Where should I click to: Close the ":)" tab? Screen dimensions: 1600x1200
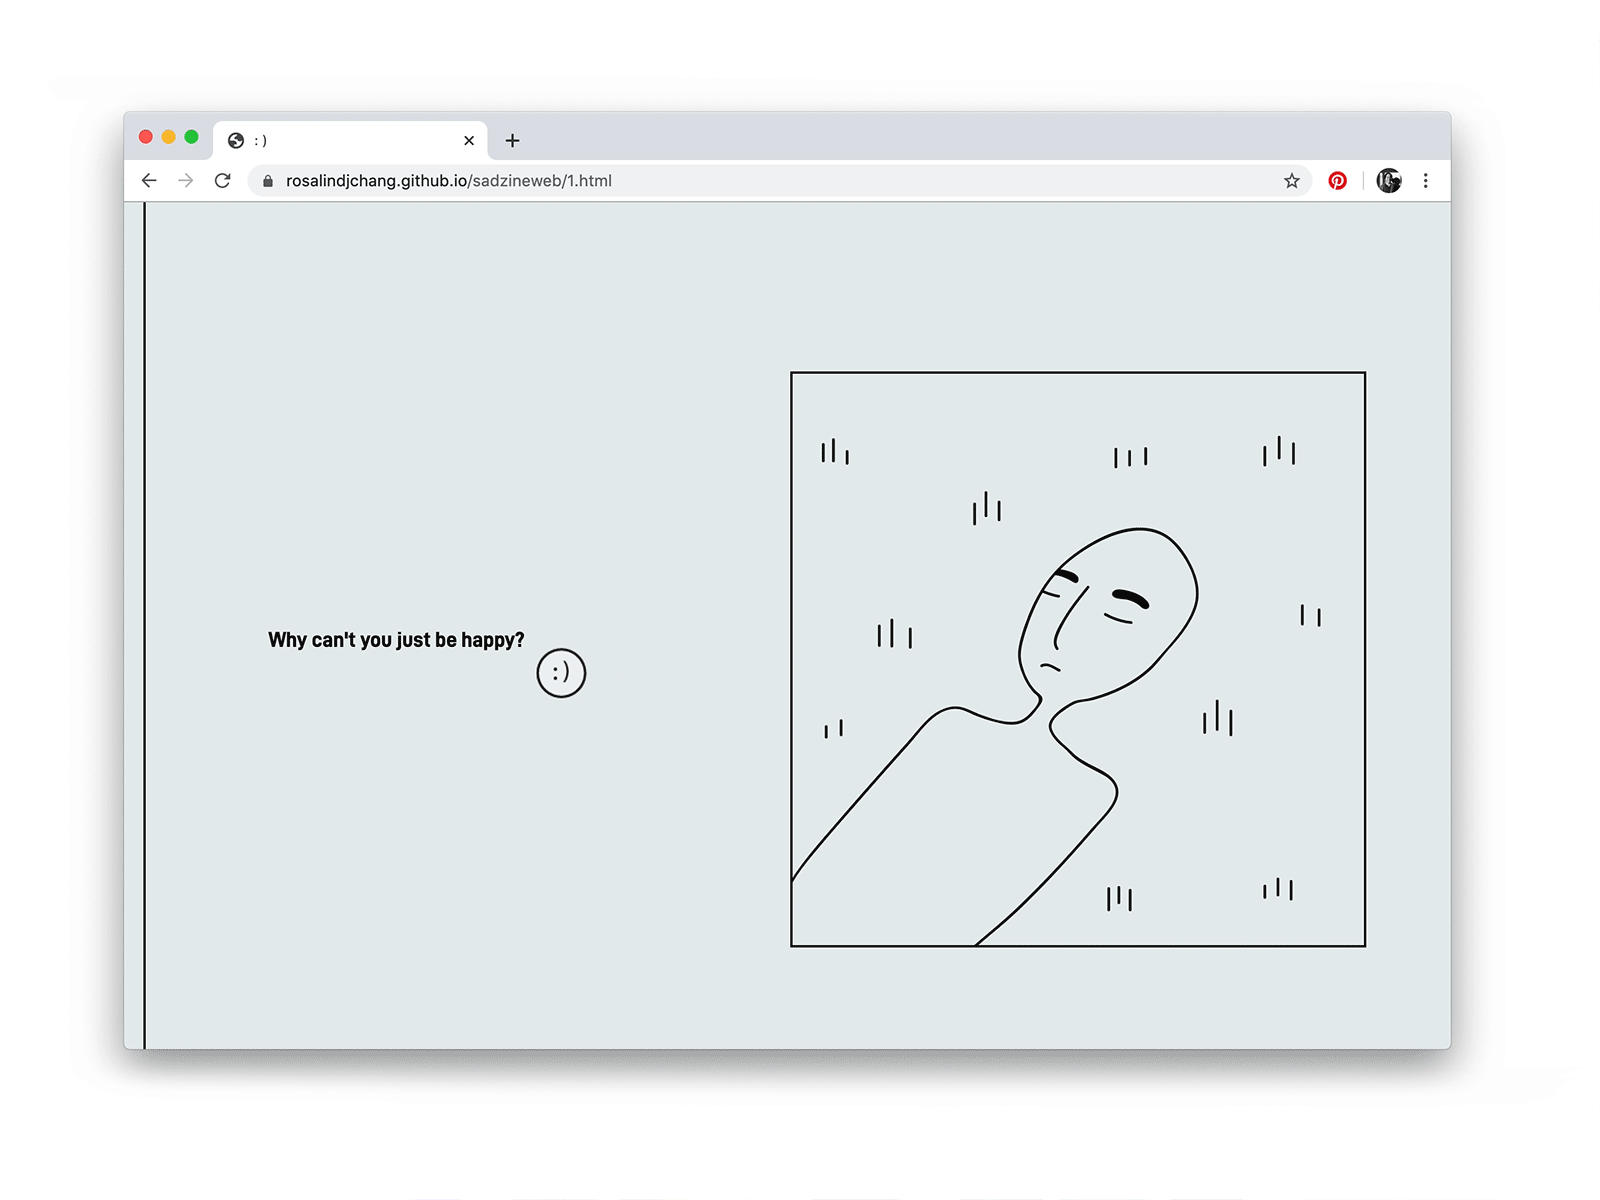click(469, 141)
